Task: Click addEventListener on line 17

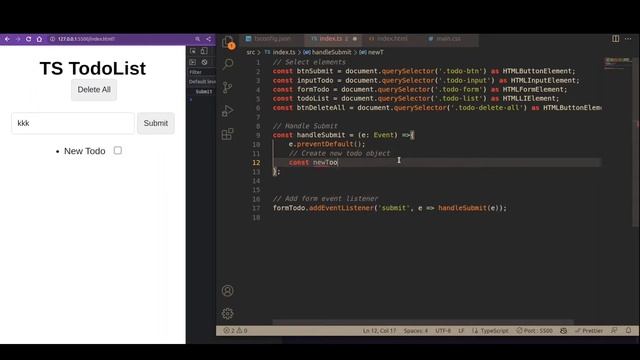Action: 341,208
